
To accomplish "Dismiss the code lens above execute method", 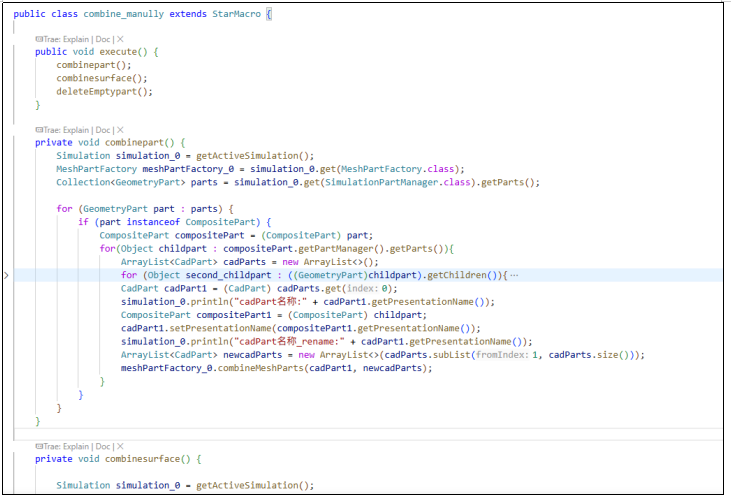I will pyautogui.click(x=120, y=39).
